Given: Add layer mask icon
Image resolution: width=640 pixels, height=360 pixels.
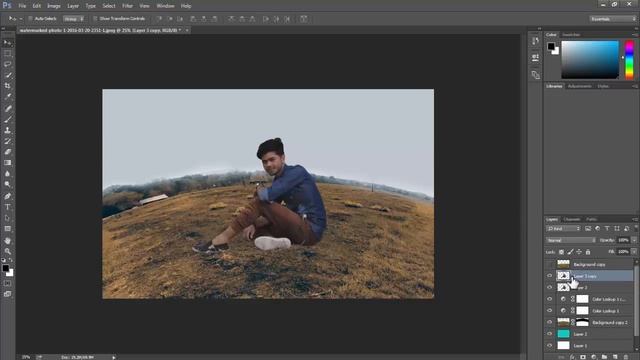Looking at the screenshot, I should (x=583, y=357).
